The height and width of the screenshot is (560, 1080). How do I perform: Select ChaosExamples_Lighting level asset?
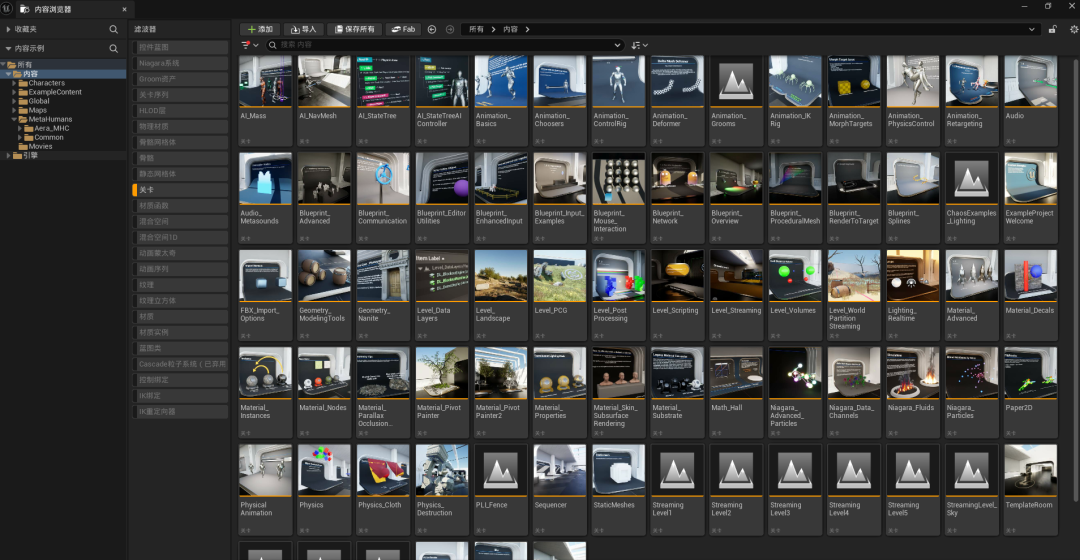pyautogui.click(x=972, y=198)
